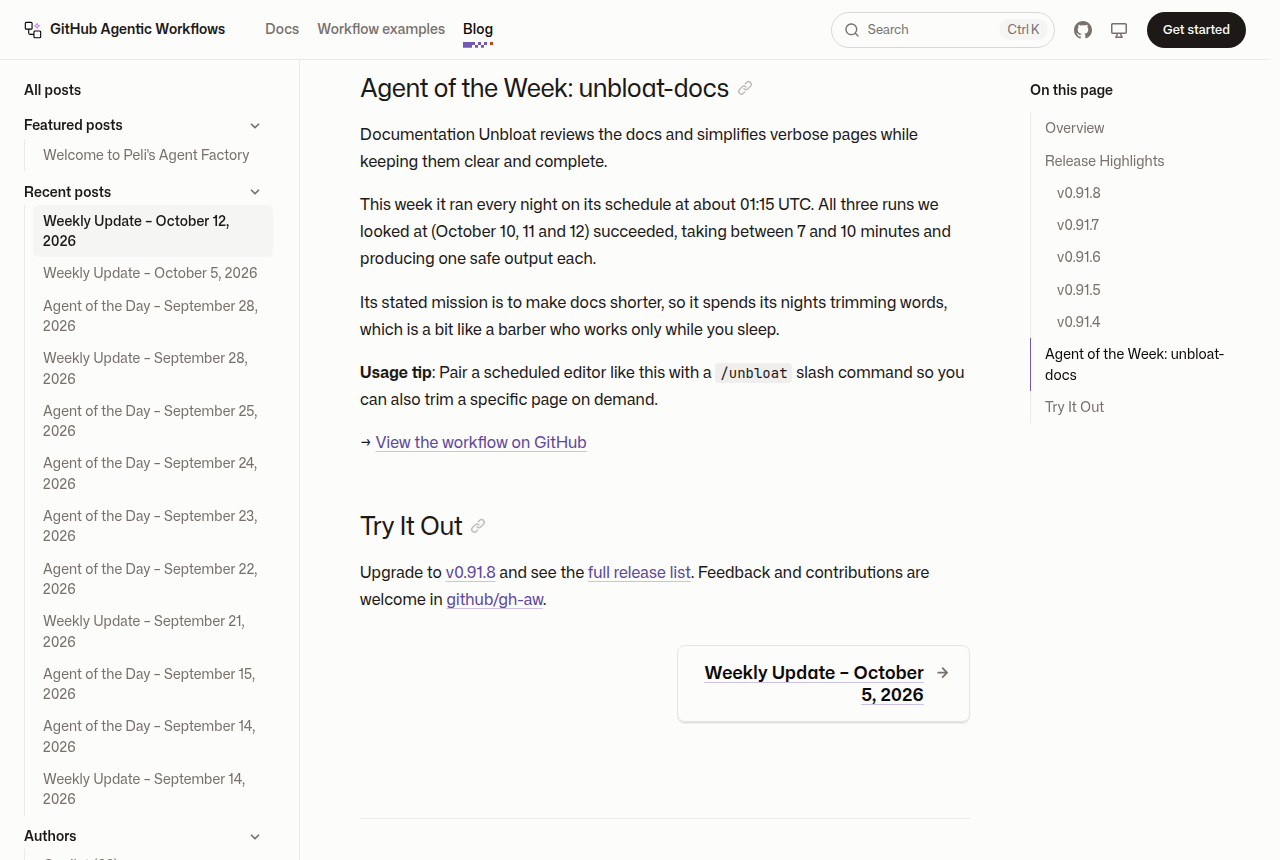This screenshot has height=860, width=1280.
Task: Open next post Weekly Update – October 5, 2026 card
Action: (823, 684)
